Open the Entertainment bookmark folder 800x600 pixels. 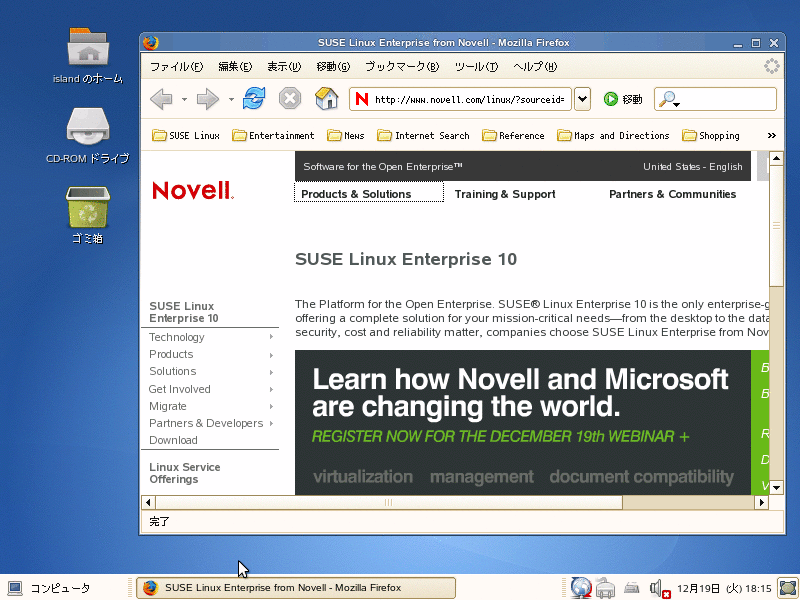tap(273, 135)
